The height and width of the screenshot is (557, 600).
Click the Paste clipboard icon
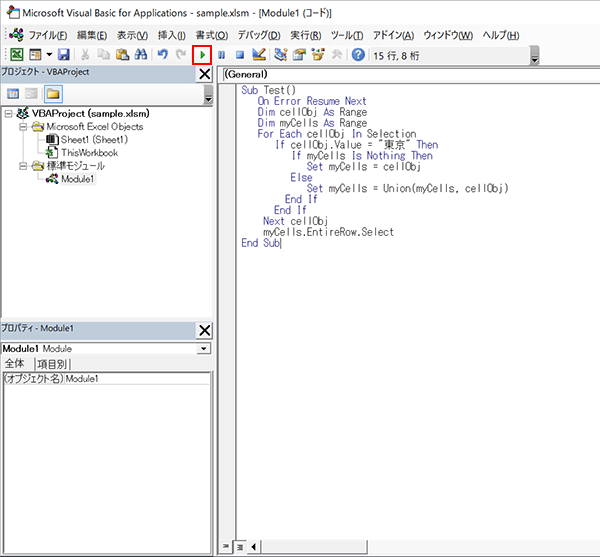122,55
